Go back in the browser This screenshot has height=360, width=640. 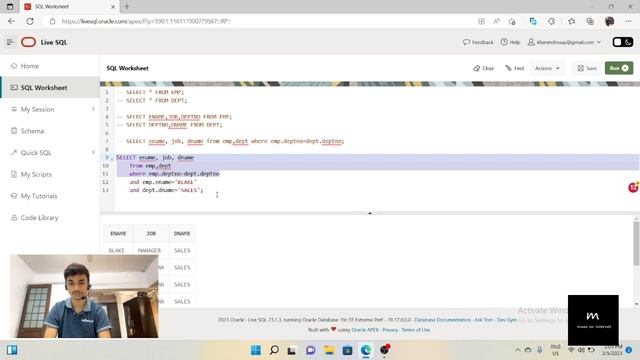click(11, 21)
